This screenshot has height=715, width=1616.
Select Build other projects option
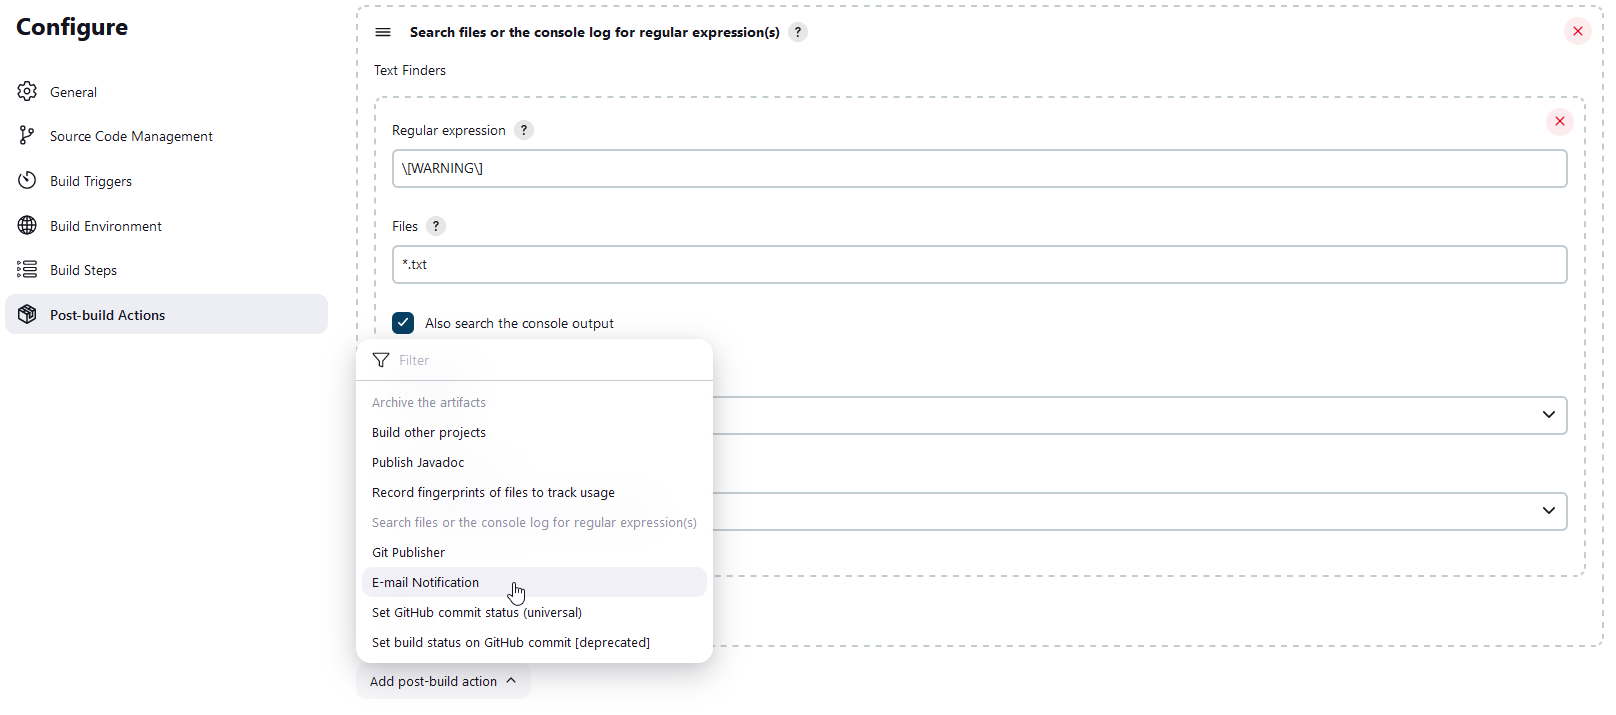click(x=429, y=433)
